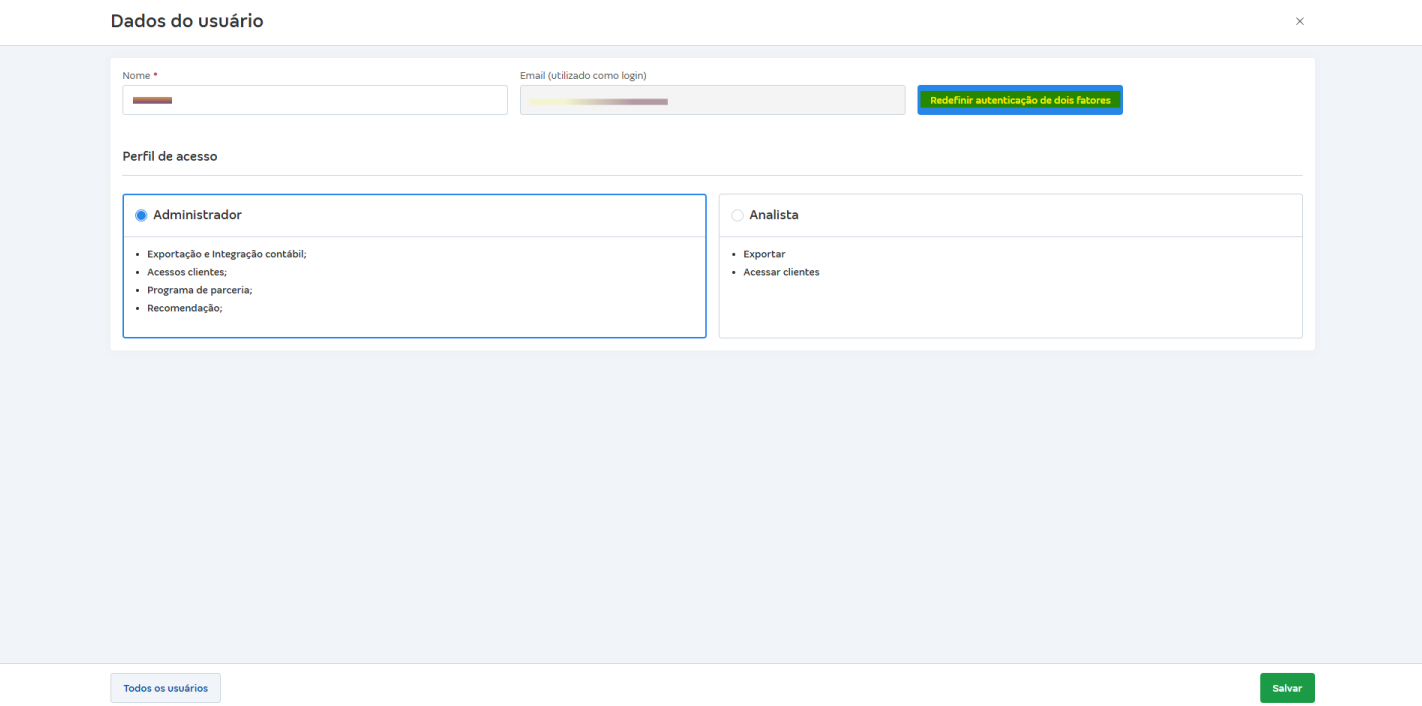The height and width of the screenshot is (706, 1422).
Task: Go back to Todos os usuários
Action: click(165, 688)
